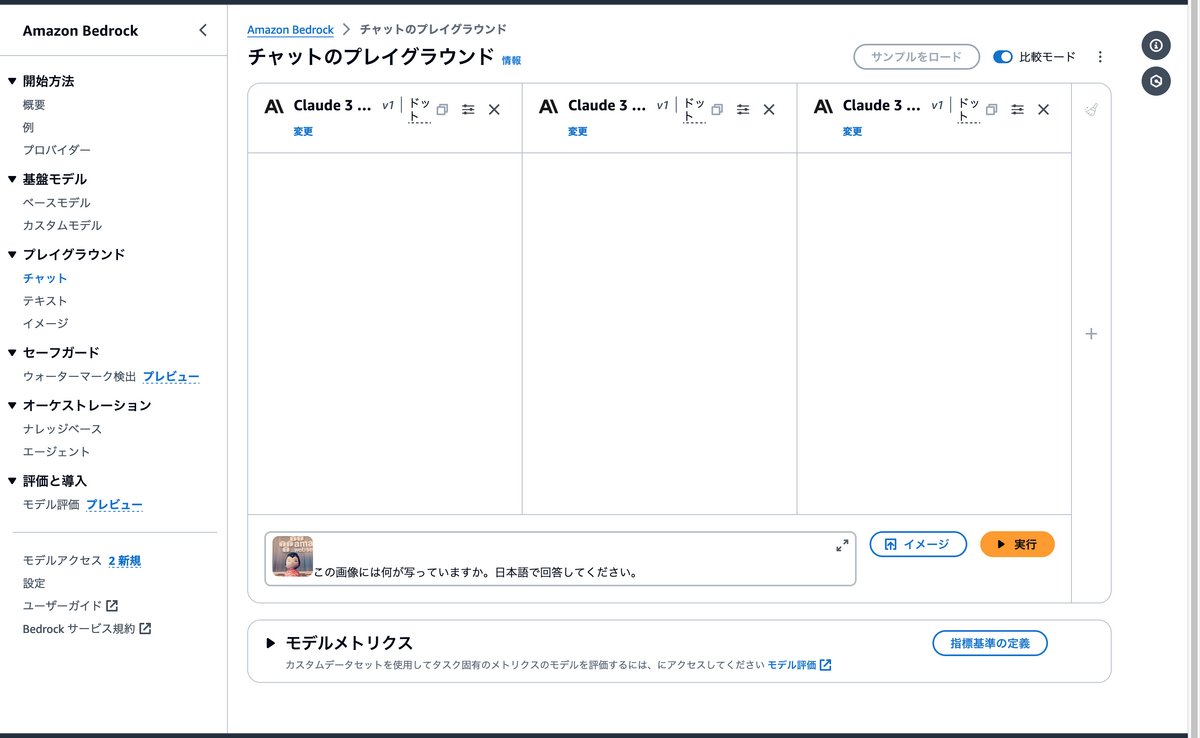The width and height of the screenshot is (1200, 738).
Task: Click the イメージ upload button
Action: (918, 544)
